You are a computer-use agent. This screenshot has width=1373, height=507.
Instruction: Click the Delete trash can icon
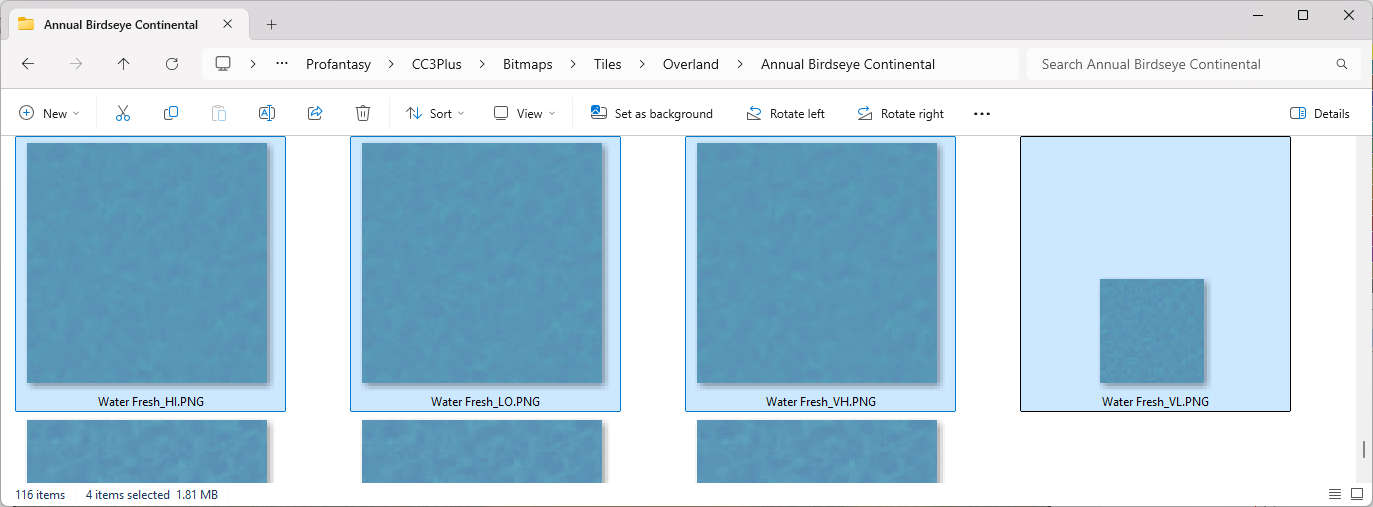click(x=363, y=114)
